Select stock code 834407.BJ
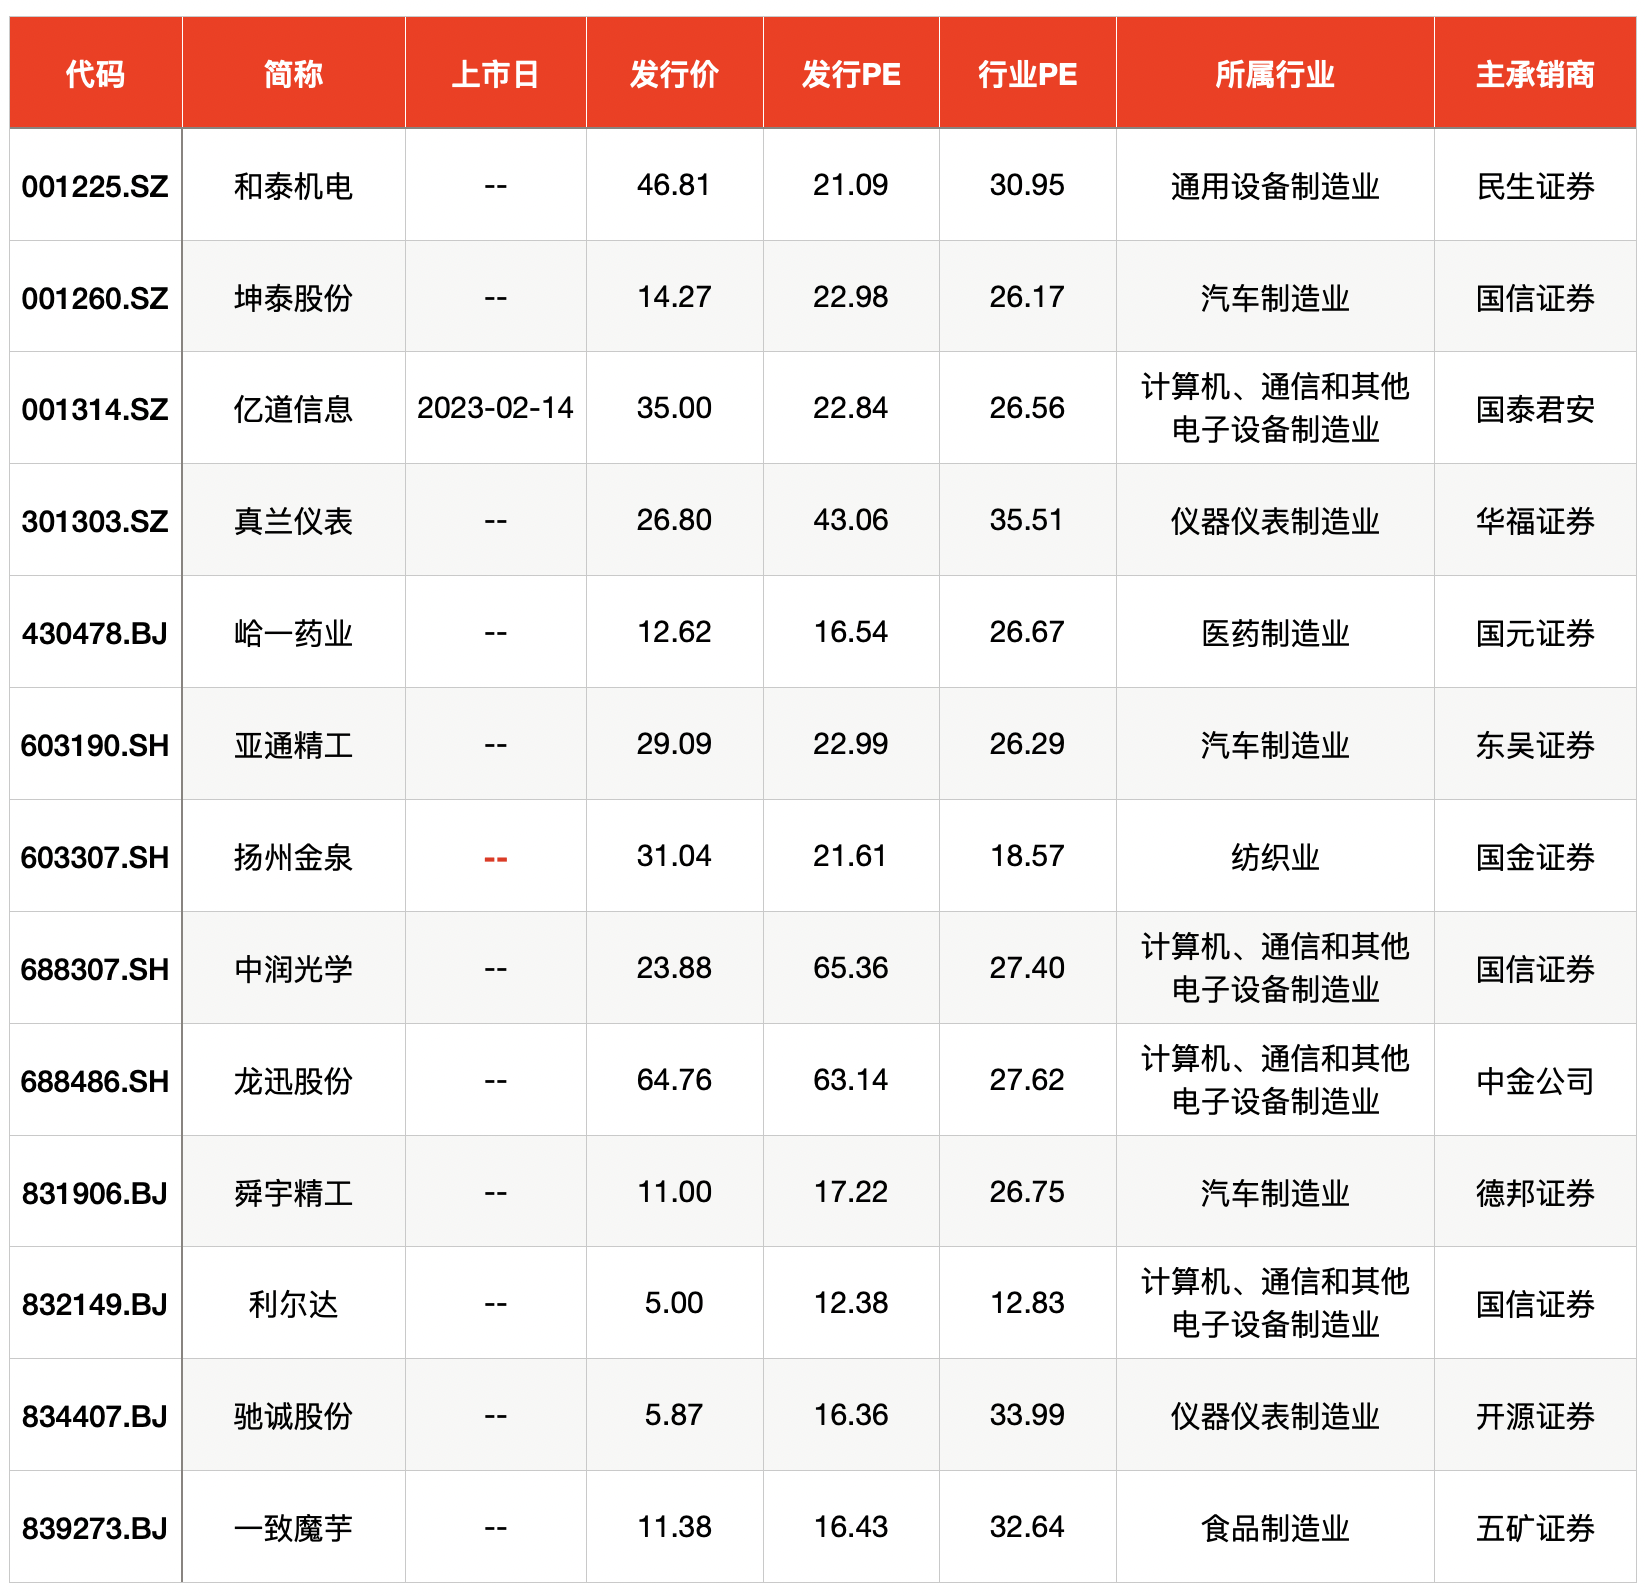 [x=95, y=1416]
